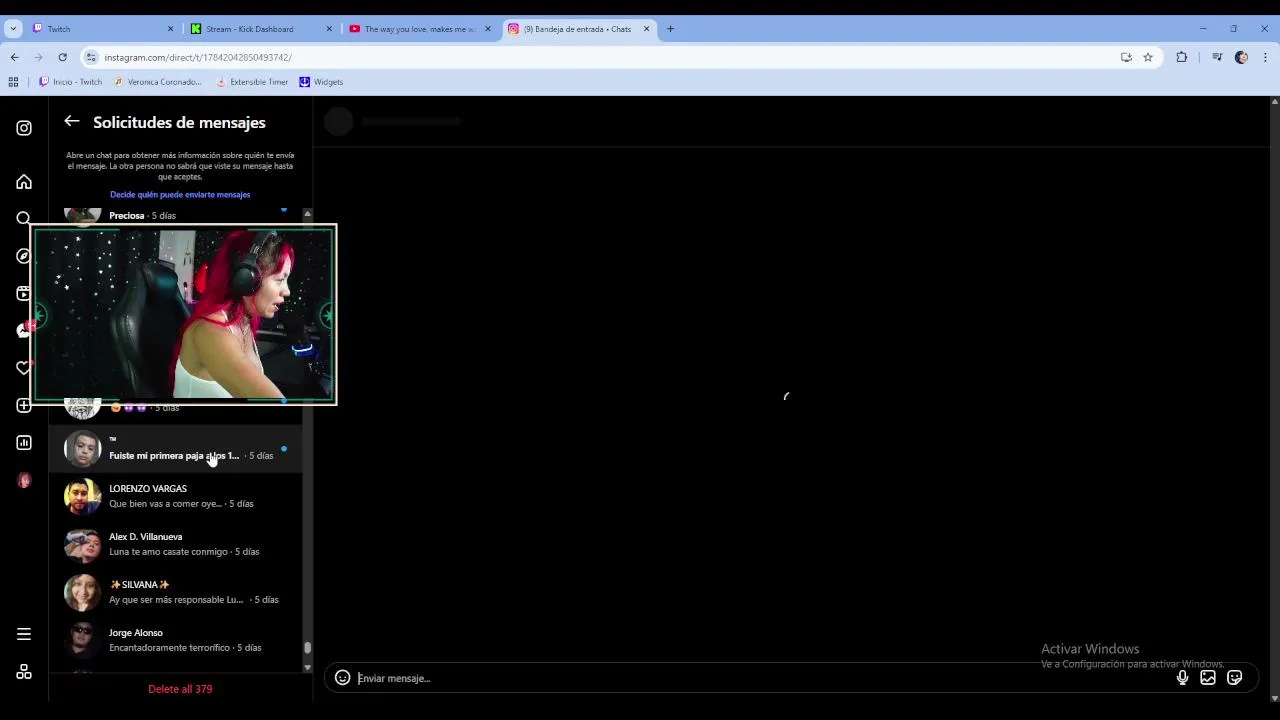The height and width of the screenshot is (720, 1280).
Task: Open Create new post plus icon
Action: tap(24, 405)
